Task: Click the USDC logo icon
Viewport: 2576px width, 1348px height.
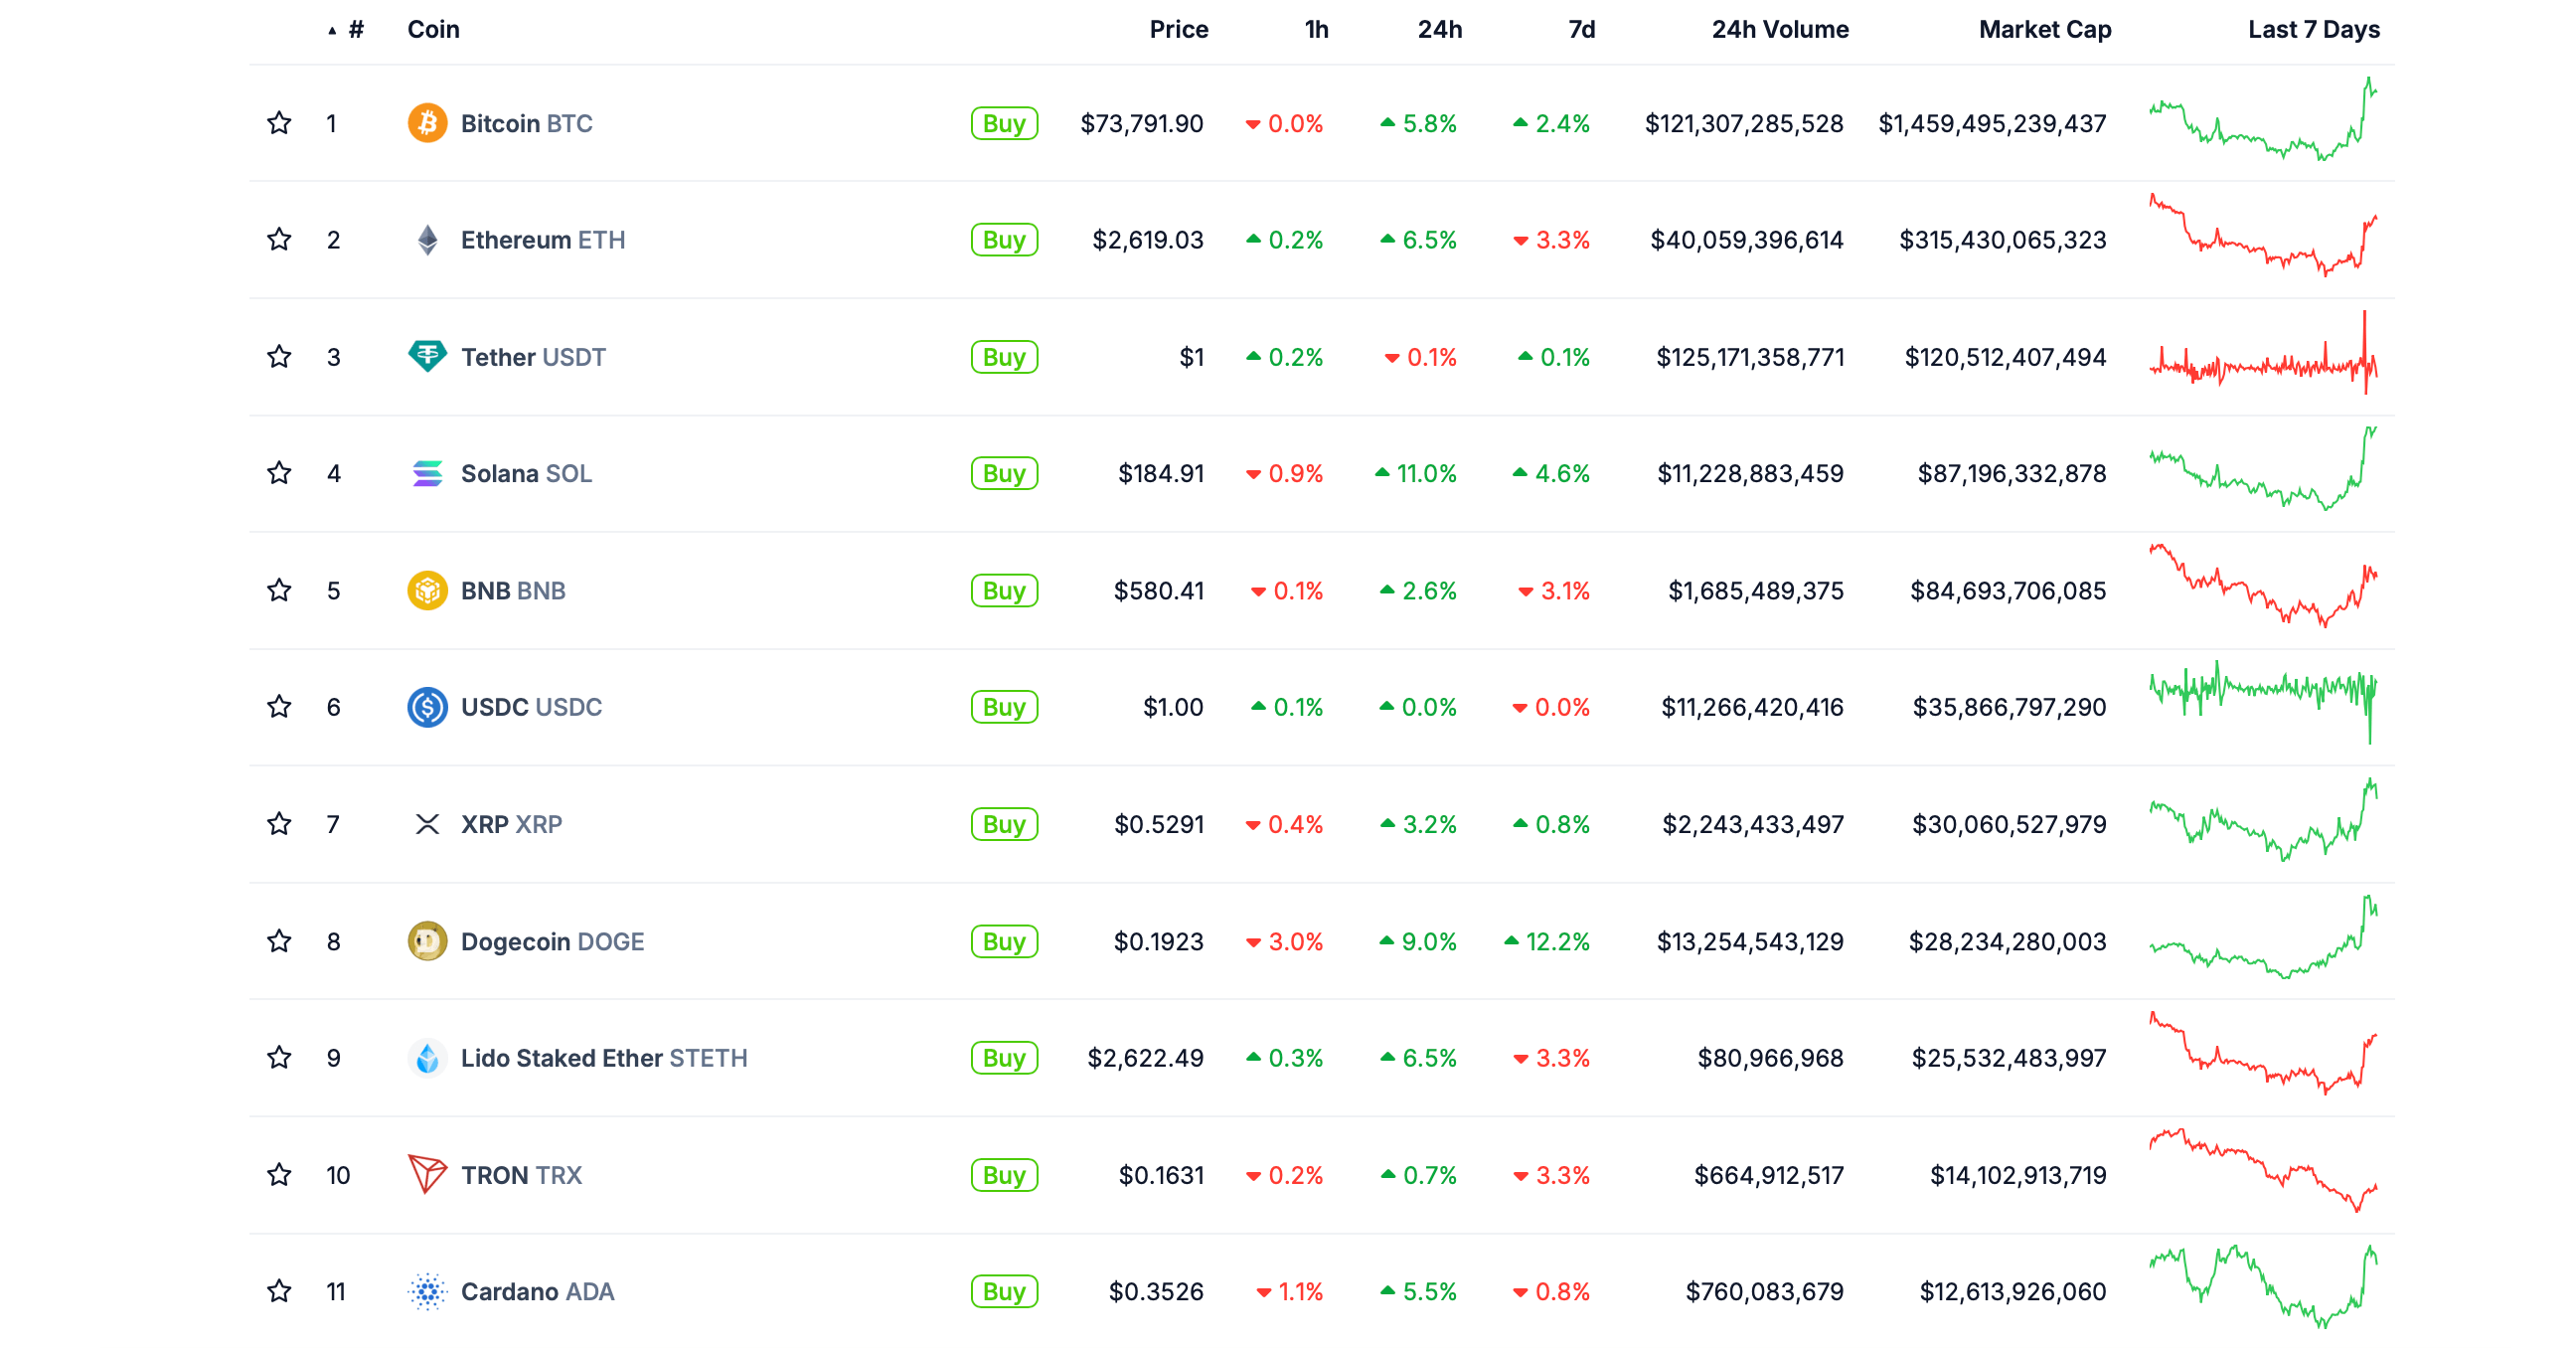Action: tap(427, 707)
